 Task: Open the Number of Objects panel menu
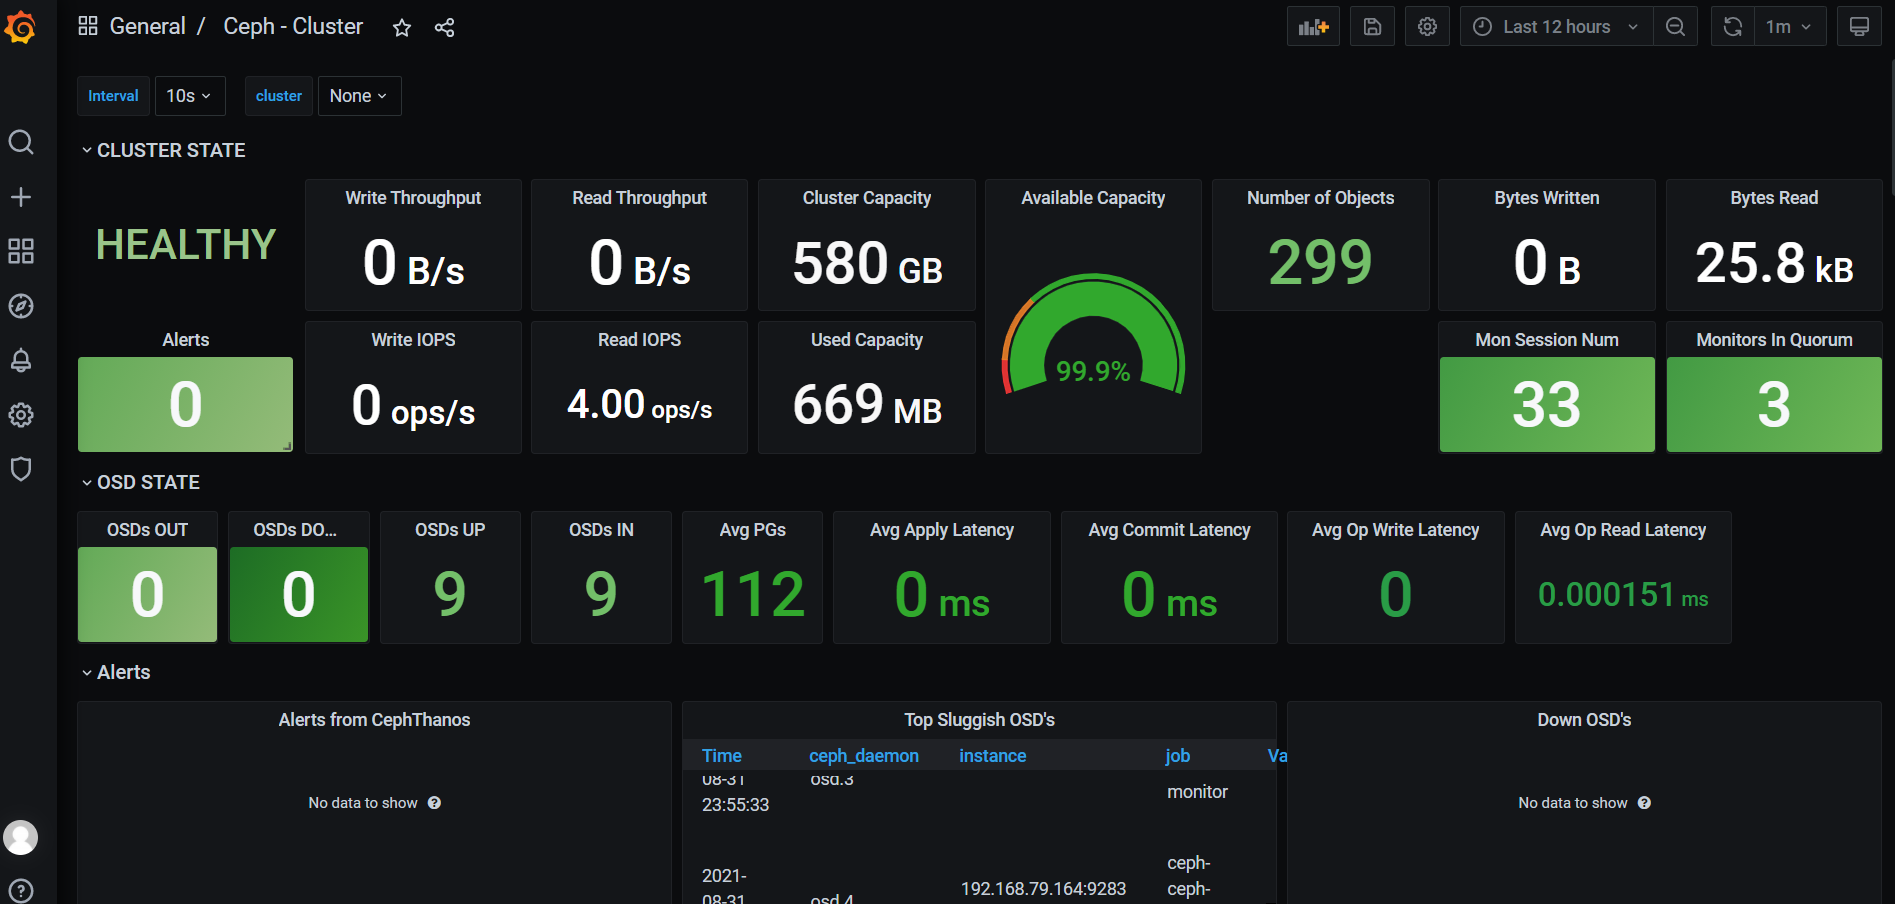pos(1320,198)
